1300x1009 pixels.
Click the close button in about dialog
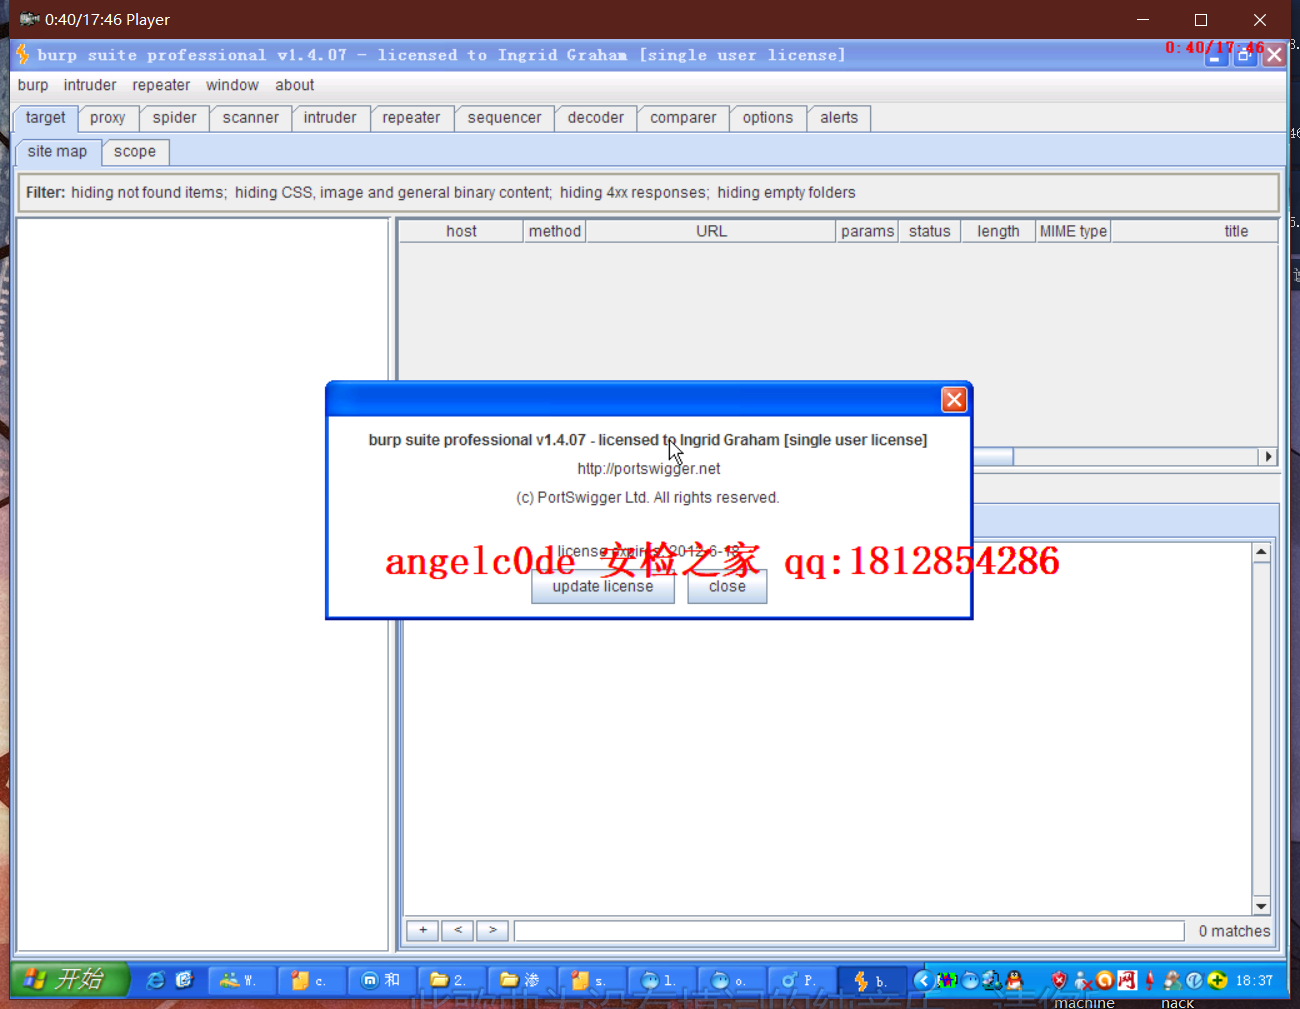coord(727,586)
